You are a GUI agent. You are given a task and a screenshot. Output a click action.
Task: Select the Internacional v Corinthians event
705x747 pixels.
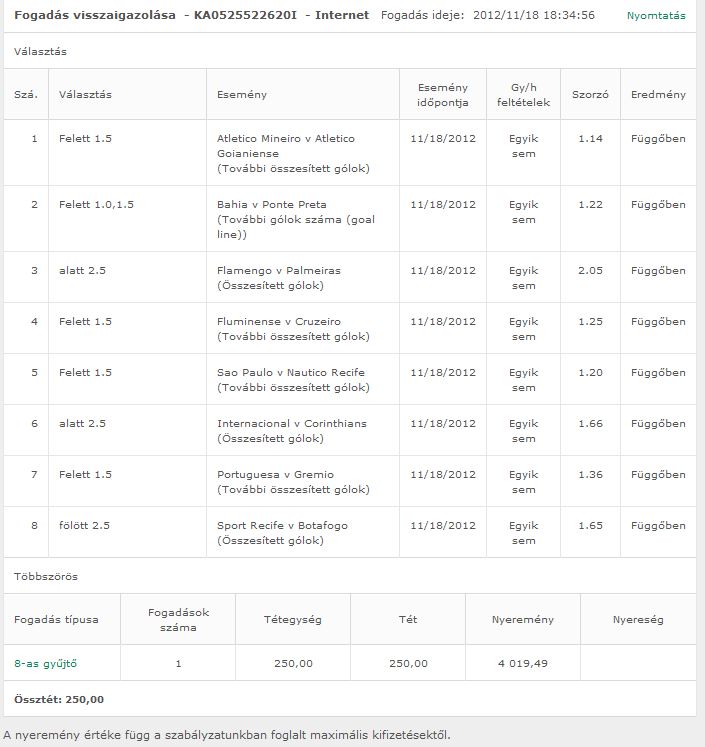point(291,423)
